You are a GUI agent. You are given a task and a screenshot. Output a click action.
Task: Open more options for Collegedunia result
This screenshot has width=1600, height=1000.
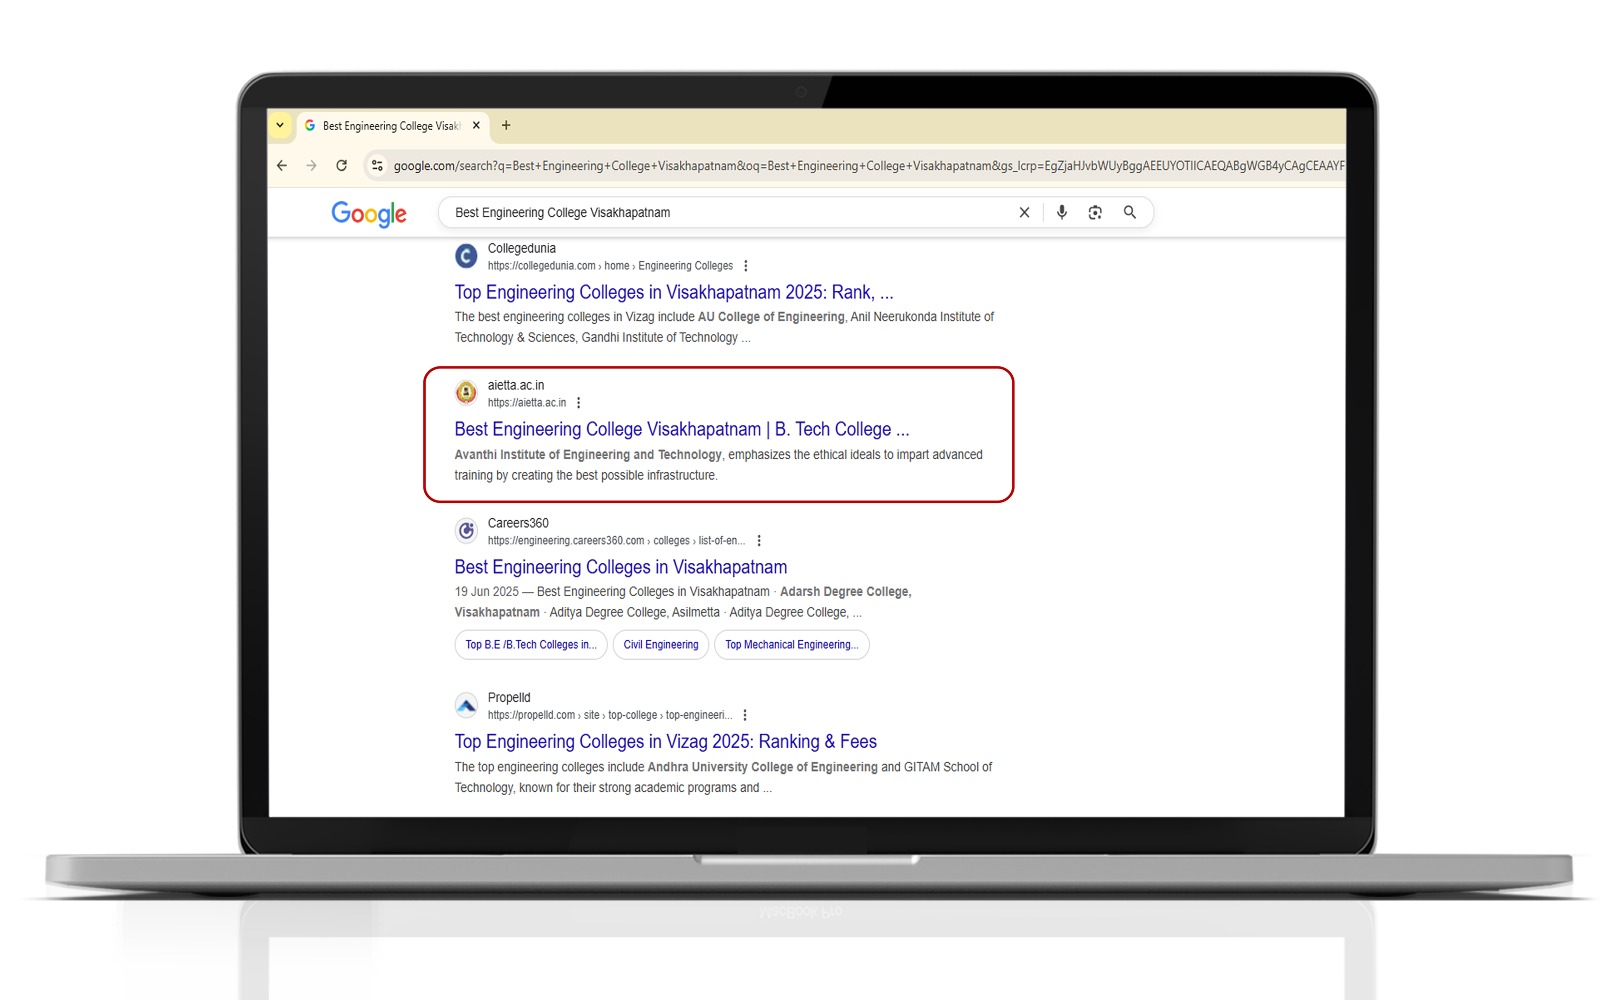coord(746,266)
